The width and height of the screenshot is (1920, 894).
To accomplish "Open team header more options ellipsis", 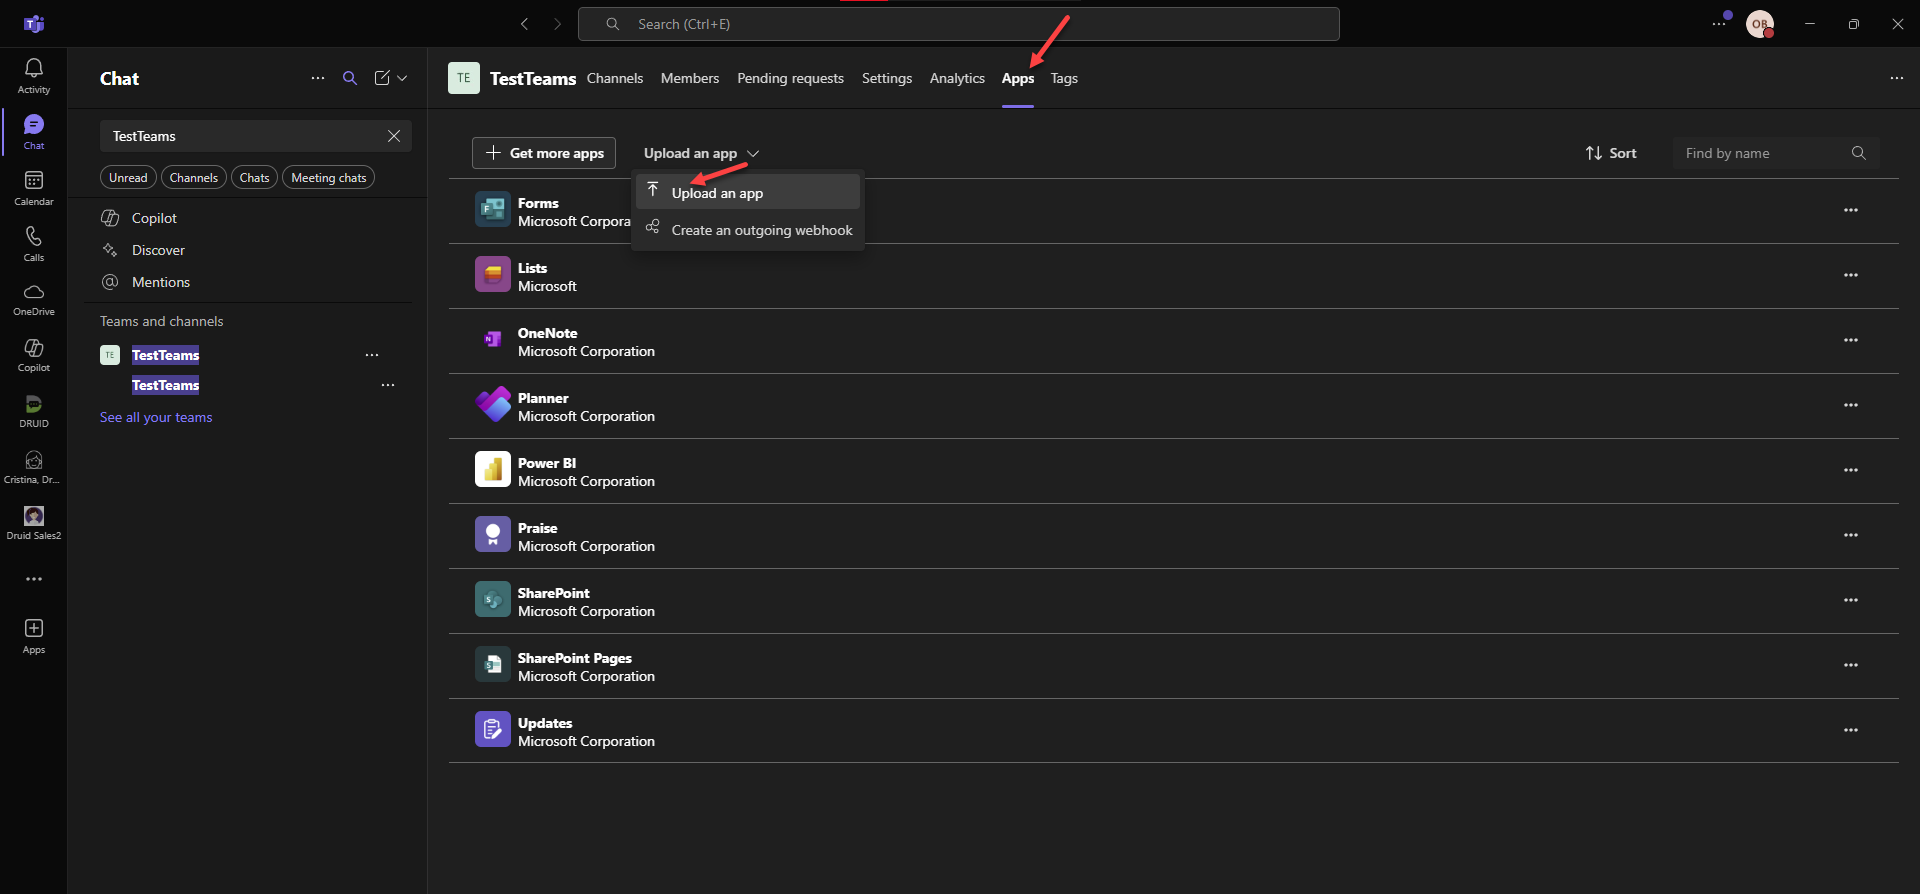I will pyautogui.click(x=1897, y=78).
